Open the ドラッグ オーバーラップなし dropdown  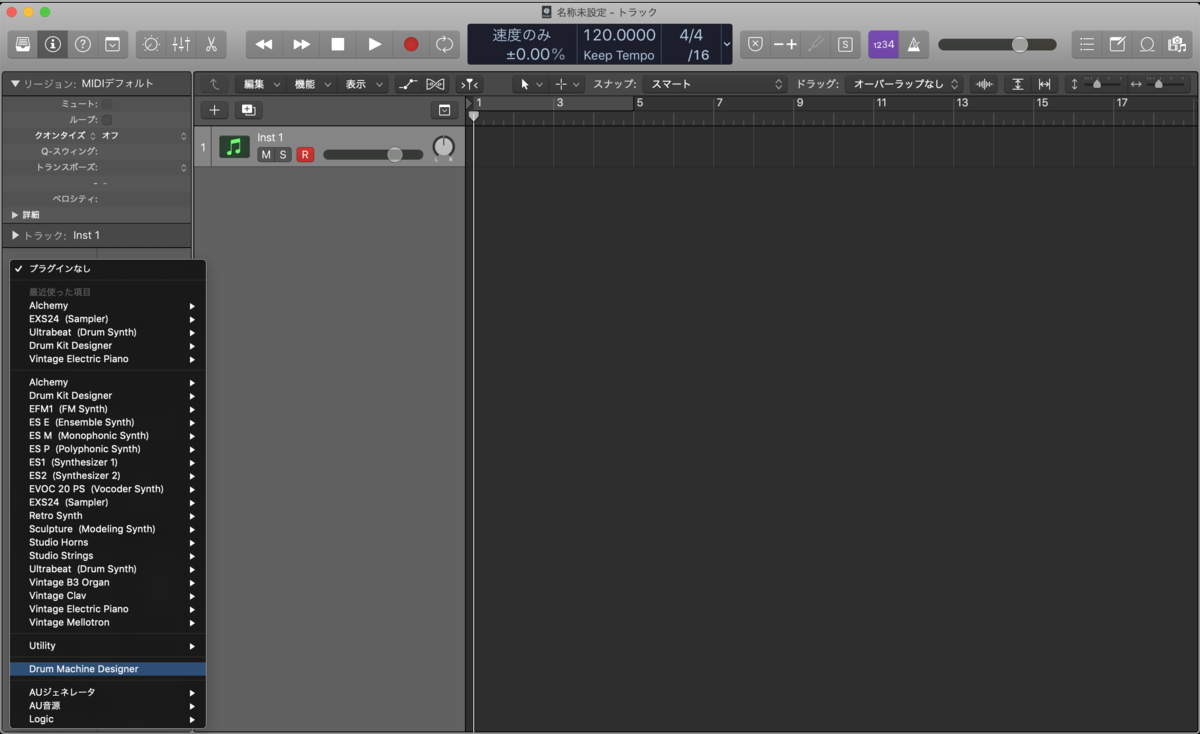(x=904, y=84)
